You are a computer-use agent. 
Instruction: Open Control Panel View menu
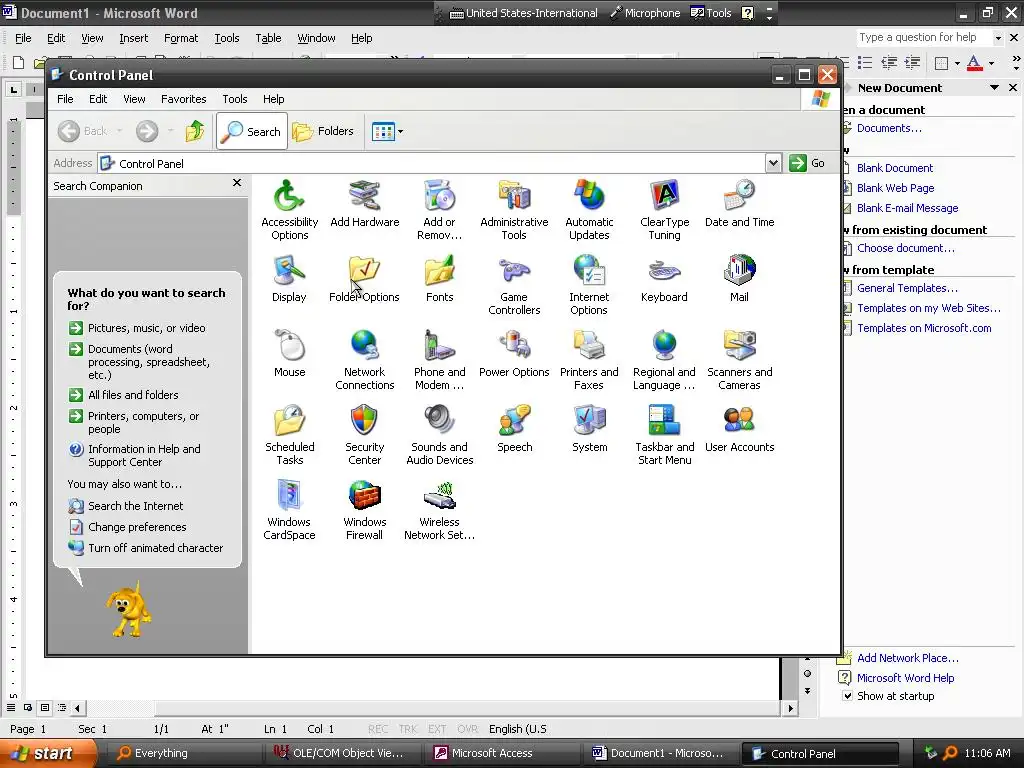[x=134, y=99]
